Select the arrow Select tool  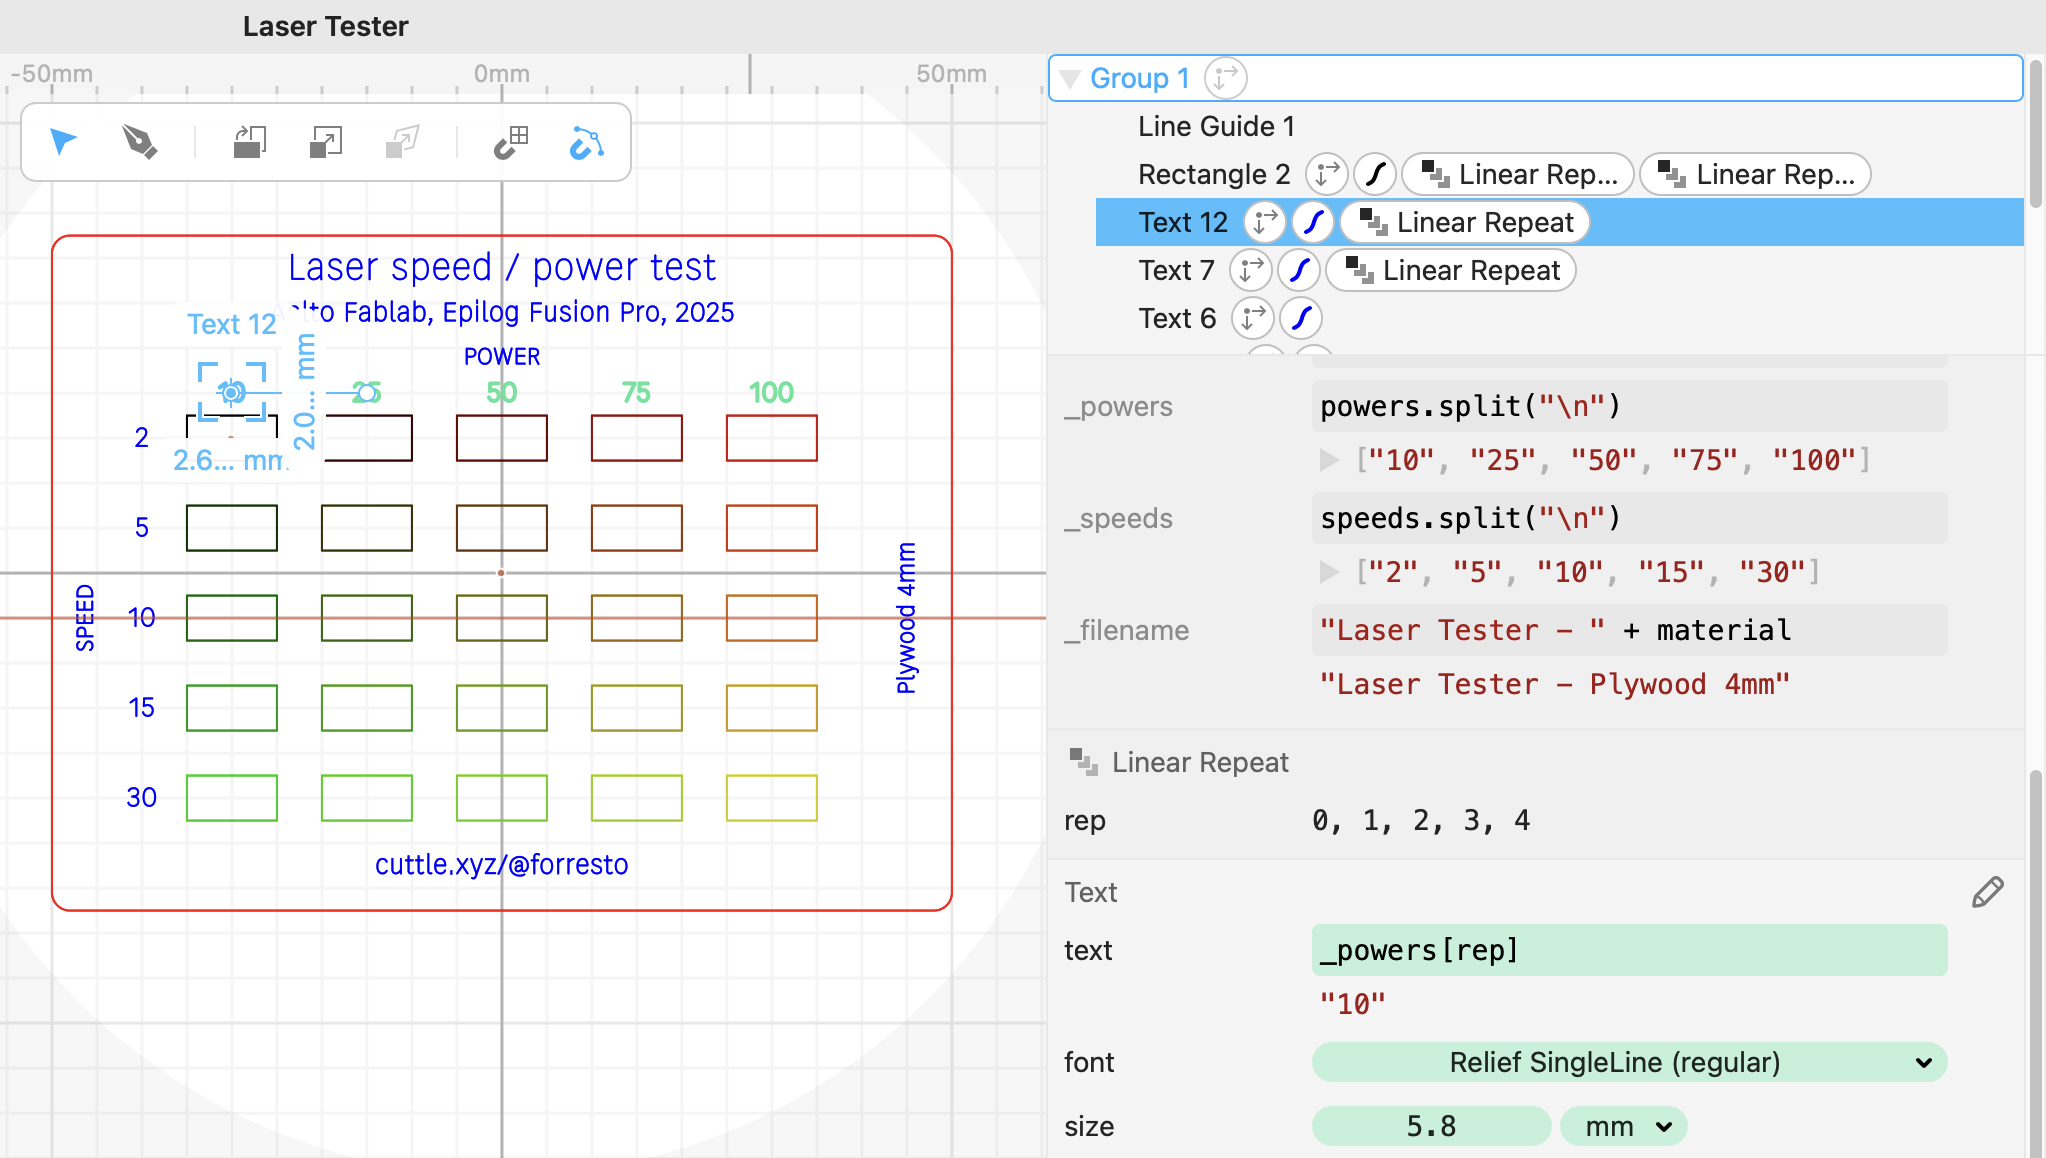63,142
